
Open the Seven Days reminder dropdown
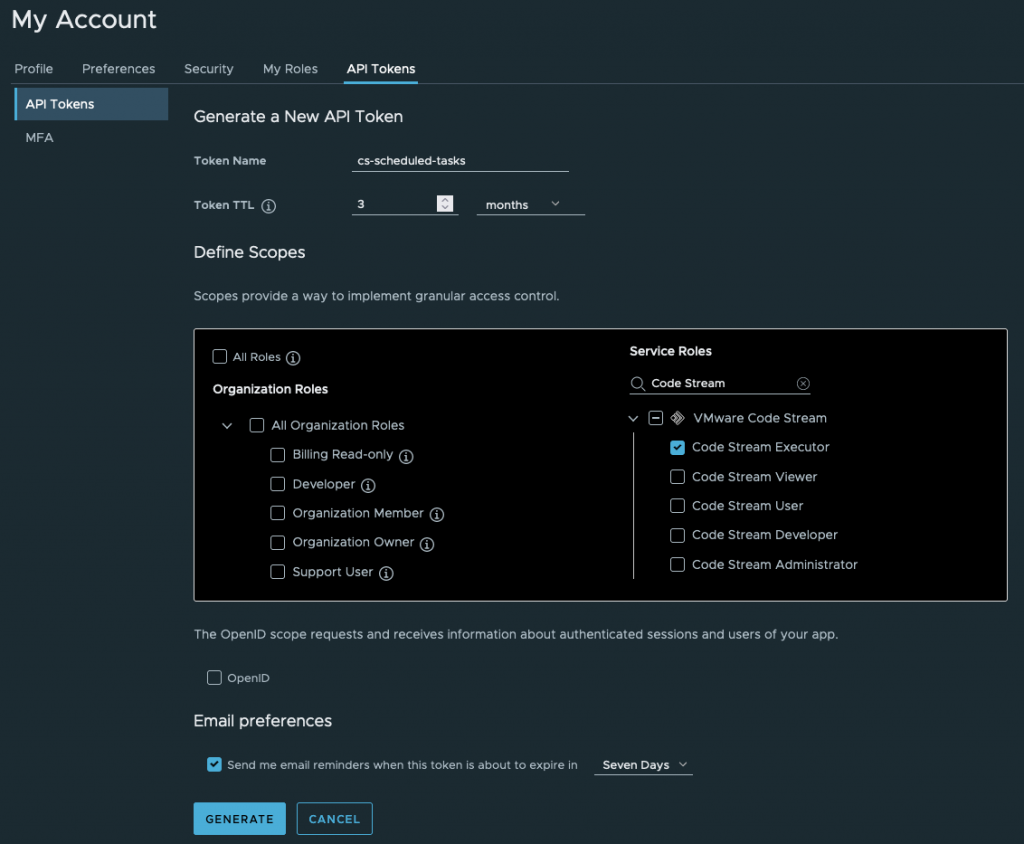click(644, 765)
